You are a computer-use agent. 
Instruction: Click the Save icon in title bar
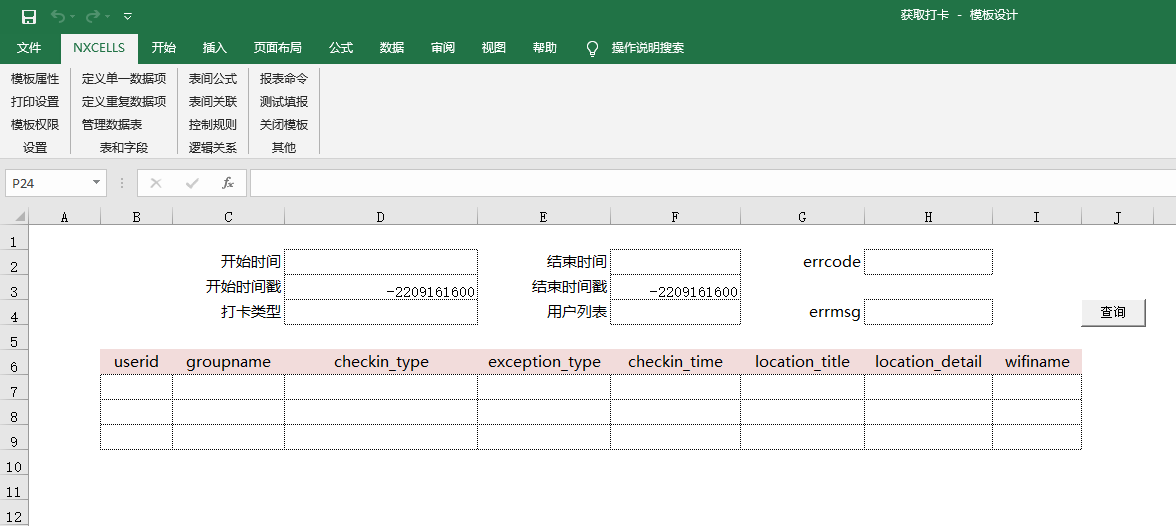(29, 16)
